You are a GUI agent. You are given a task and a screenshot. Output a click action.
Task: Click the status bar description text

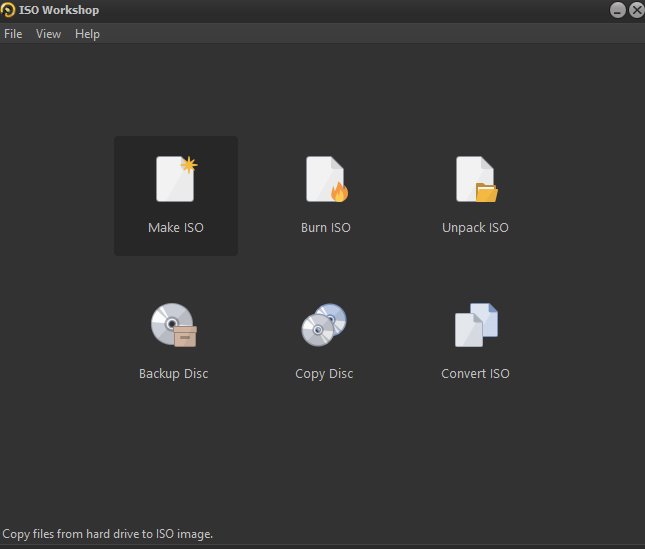pyautogui.click(x=107, y=535)
